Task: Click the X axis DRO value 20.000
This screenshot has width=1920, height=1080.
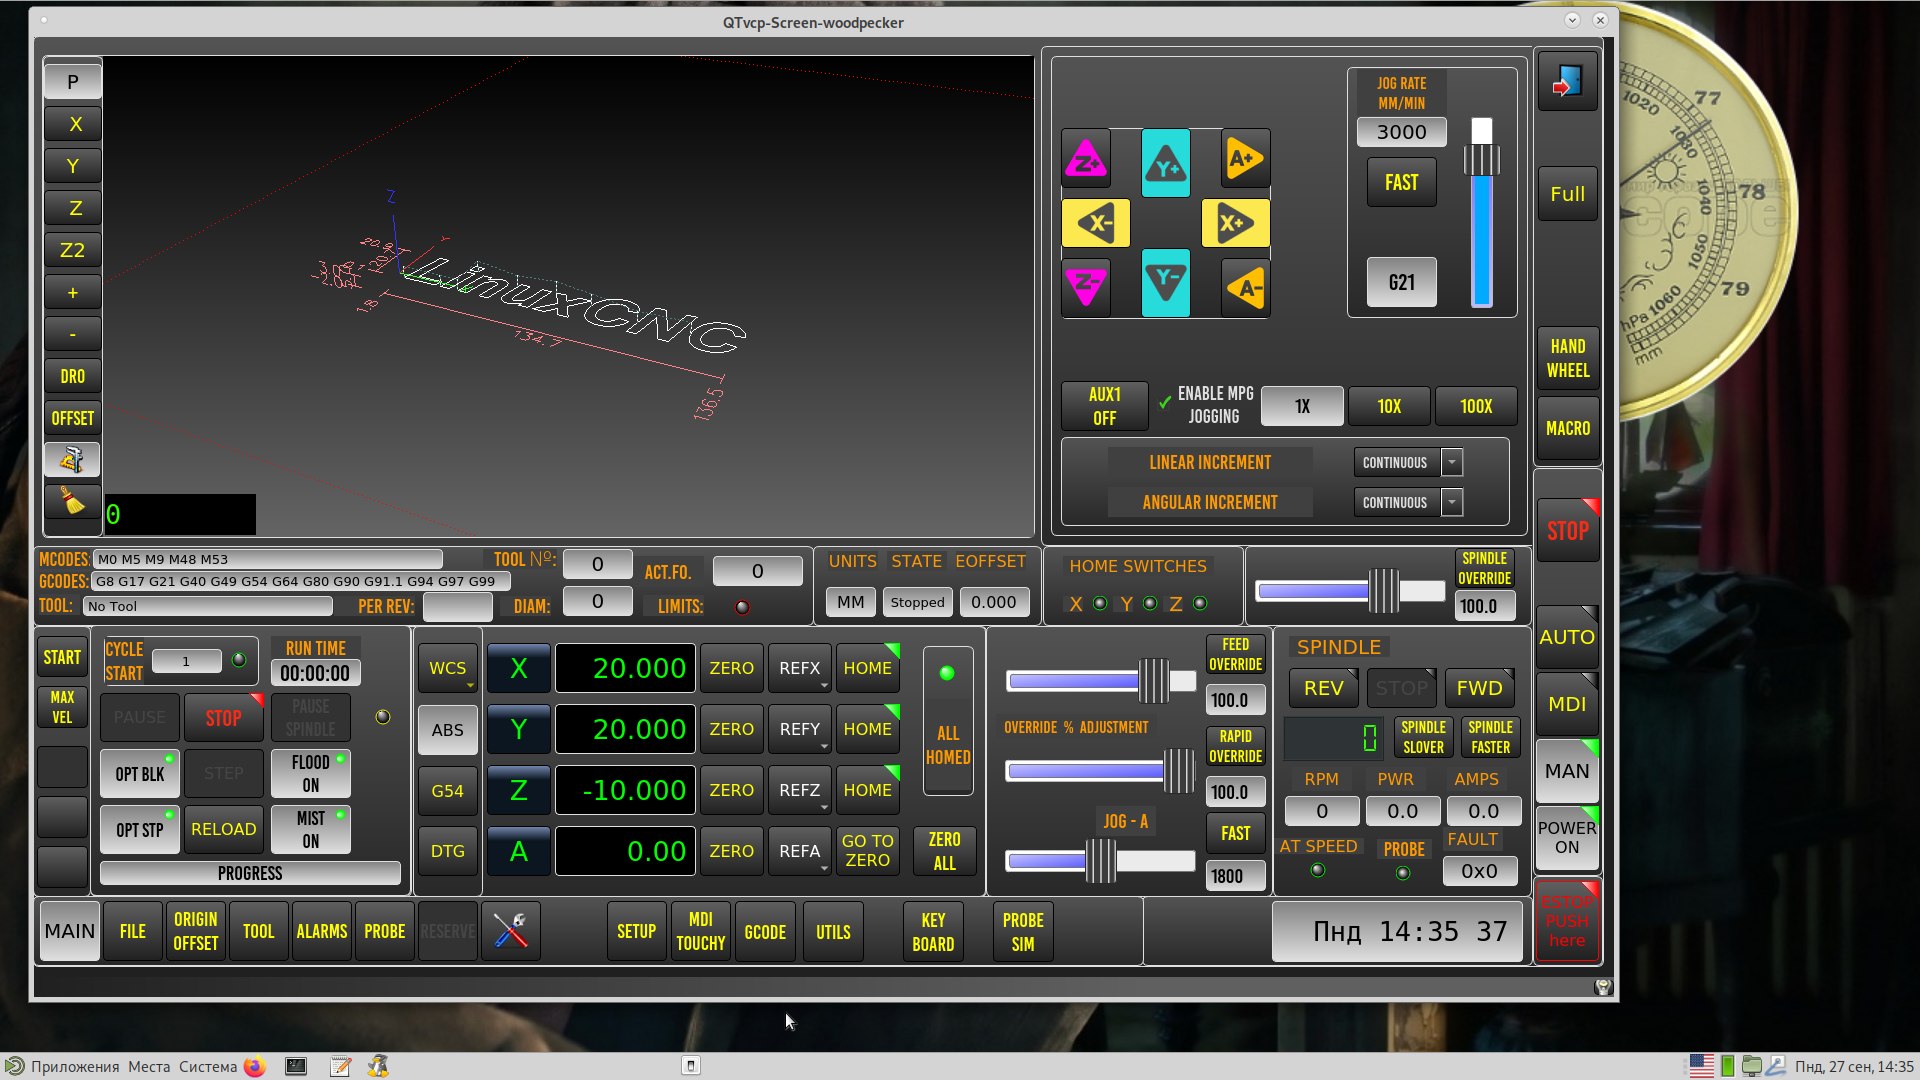Action: [x=626, y=668]
